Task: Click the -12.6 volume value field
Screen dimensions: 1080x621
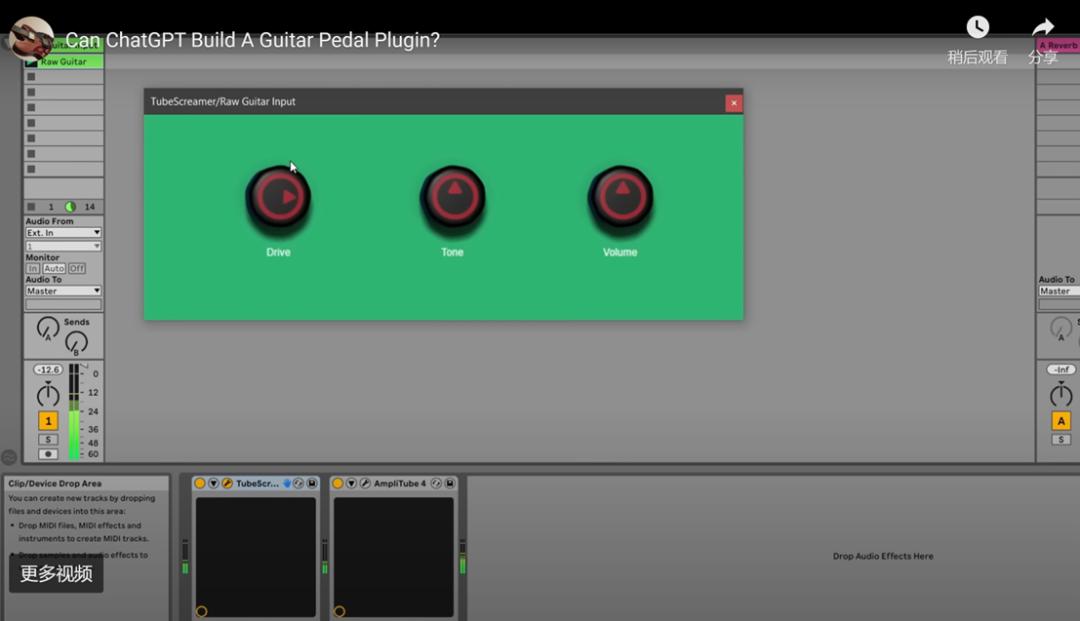Action: coord(48,370)
